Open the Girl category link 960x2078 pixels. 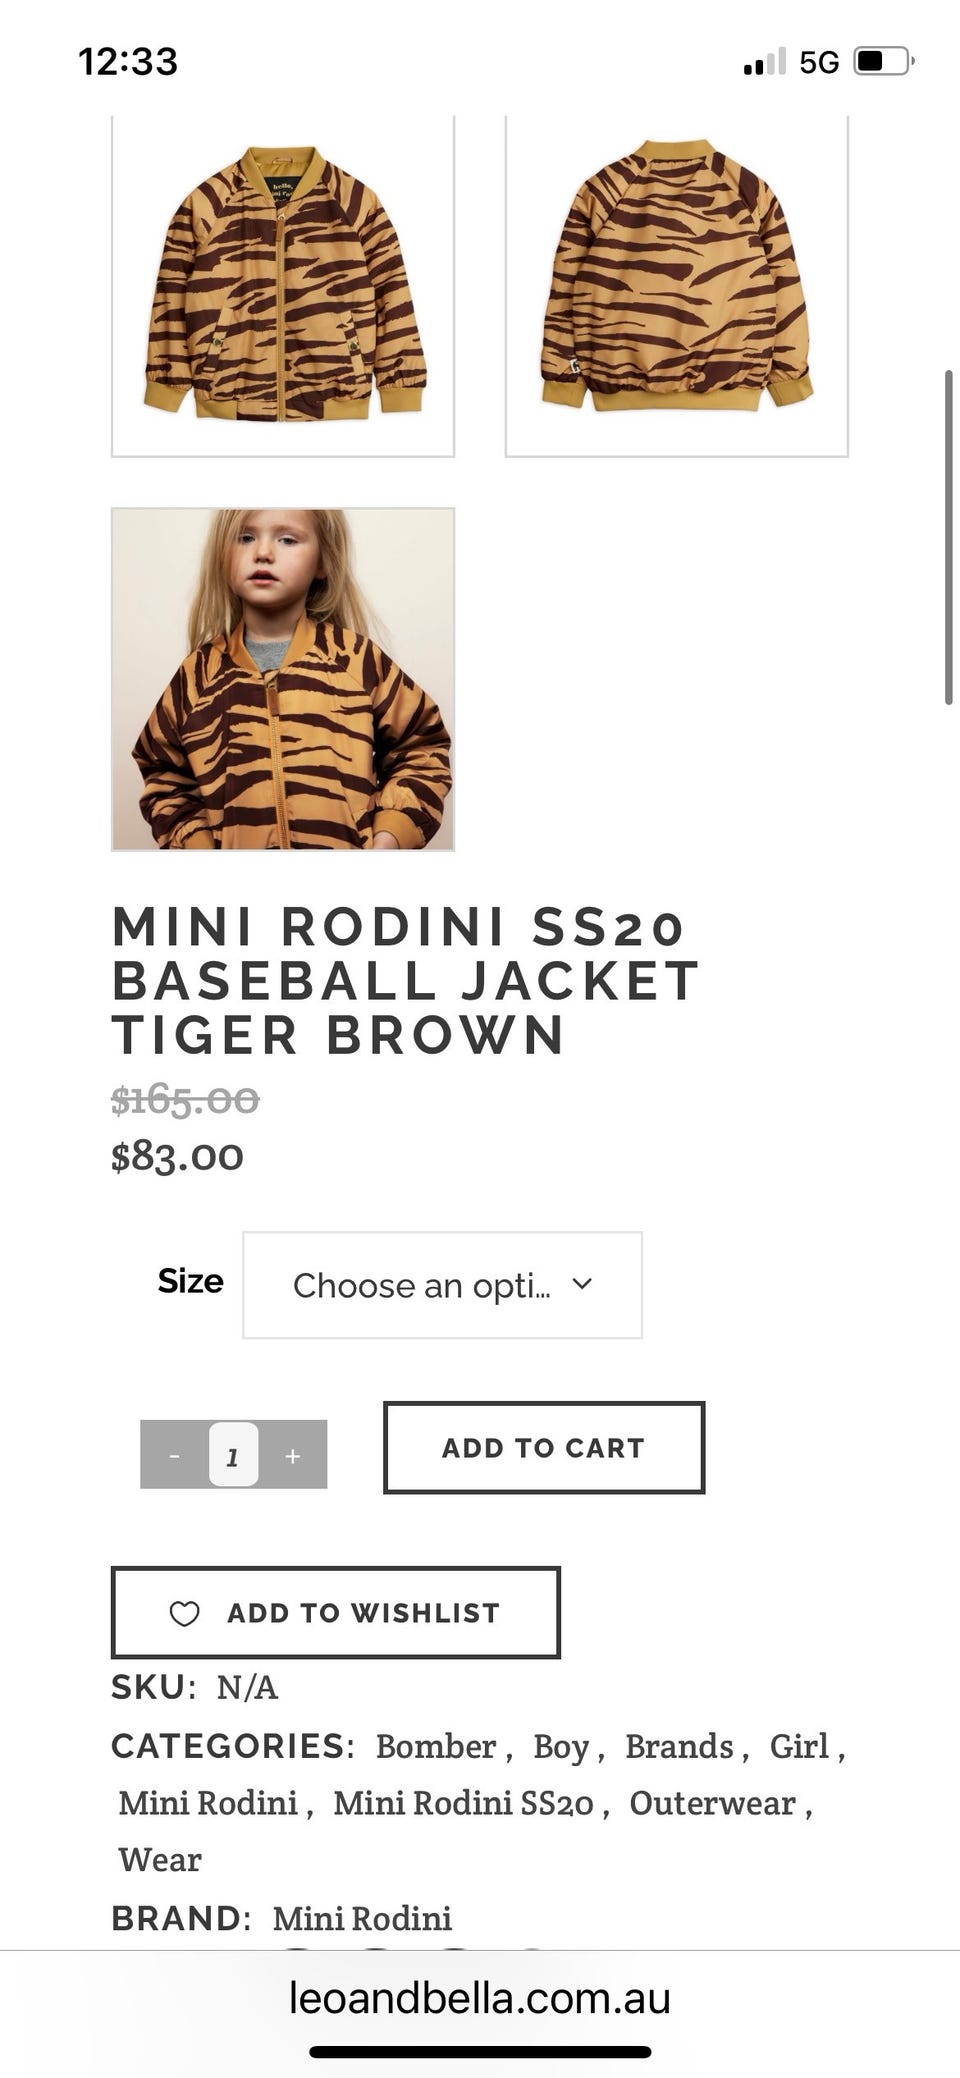click(799, 1746)
